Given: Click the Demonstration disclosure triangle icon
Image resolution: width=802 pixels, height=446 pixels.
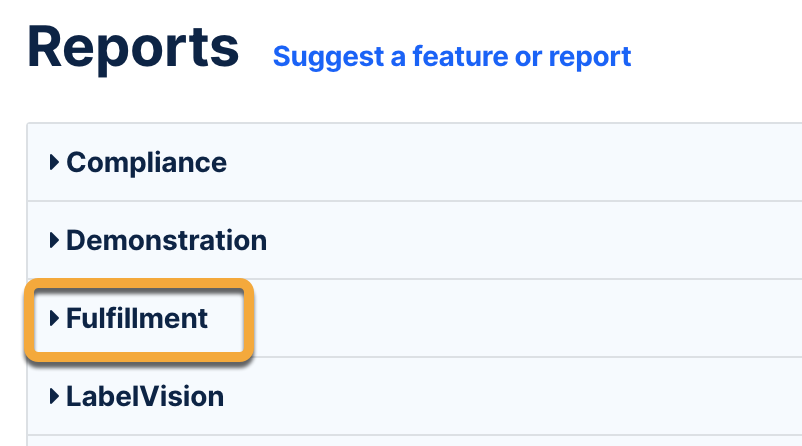Looking at the screenshot, I should click(x=55, y=241).
